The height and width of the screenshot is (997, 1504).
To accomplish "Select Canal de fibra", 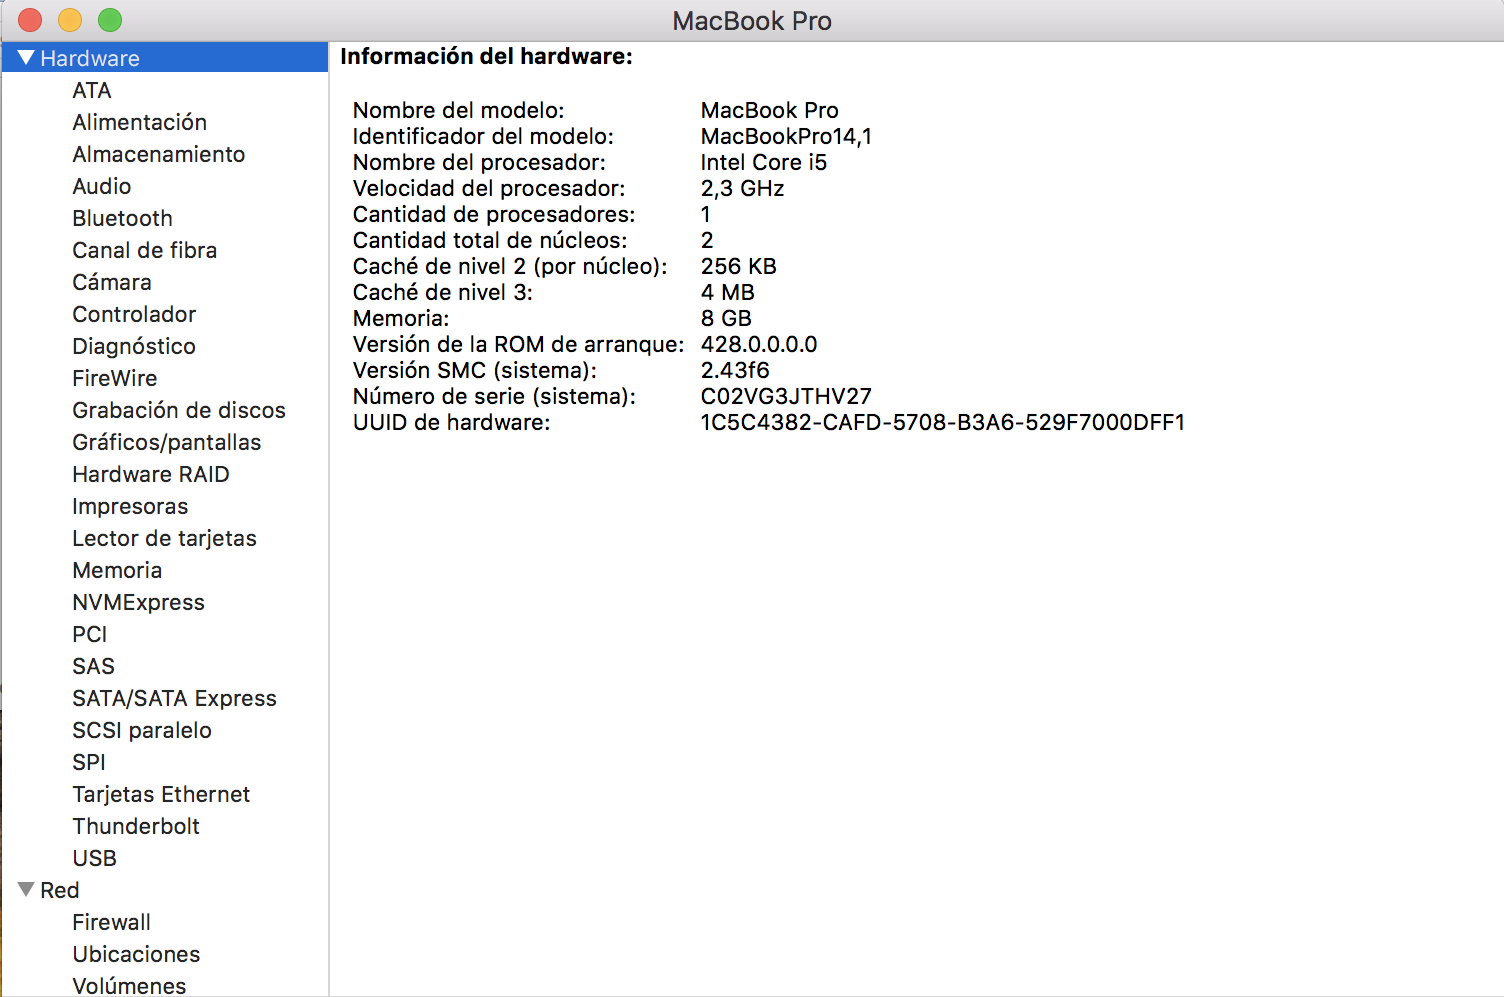I will (145, 250).
